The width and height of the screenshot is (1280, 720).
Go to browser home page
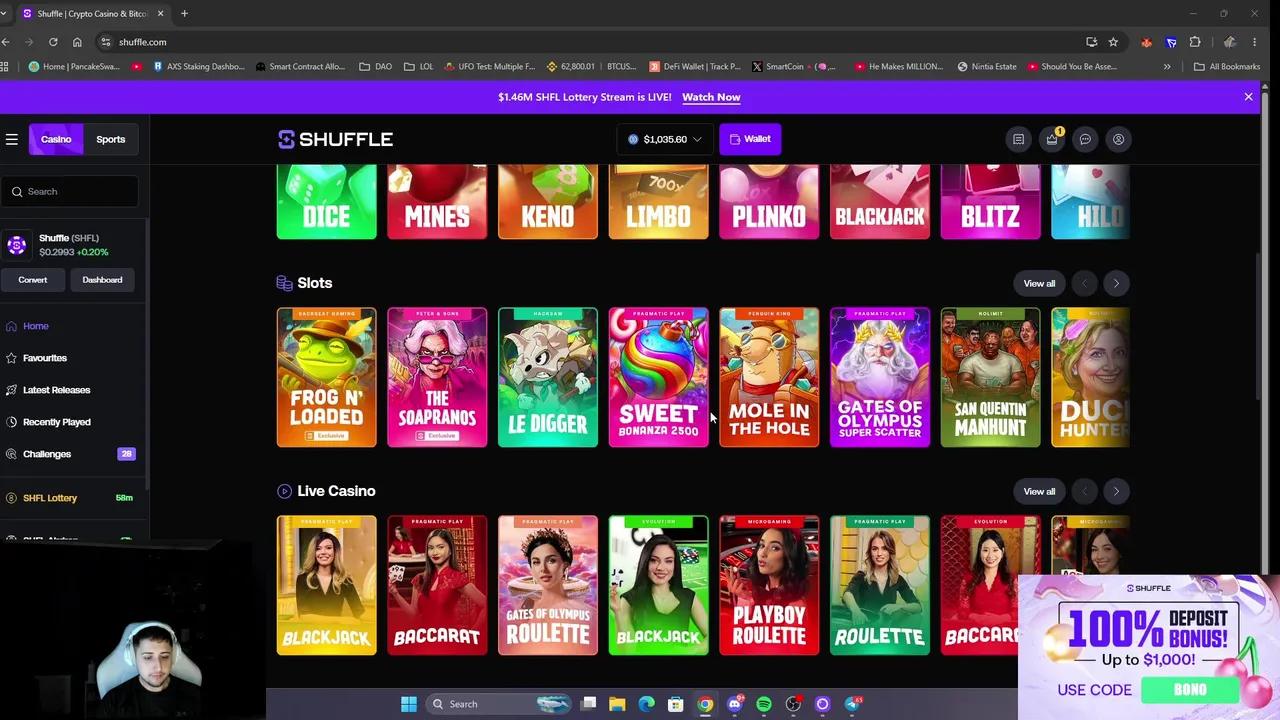tap(77, 42)
